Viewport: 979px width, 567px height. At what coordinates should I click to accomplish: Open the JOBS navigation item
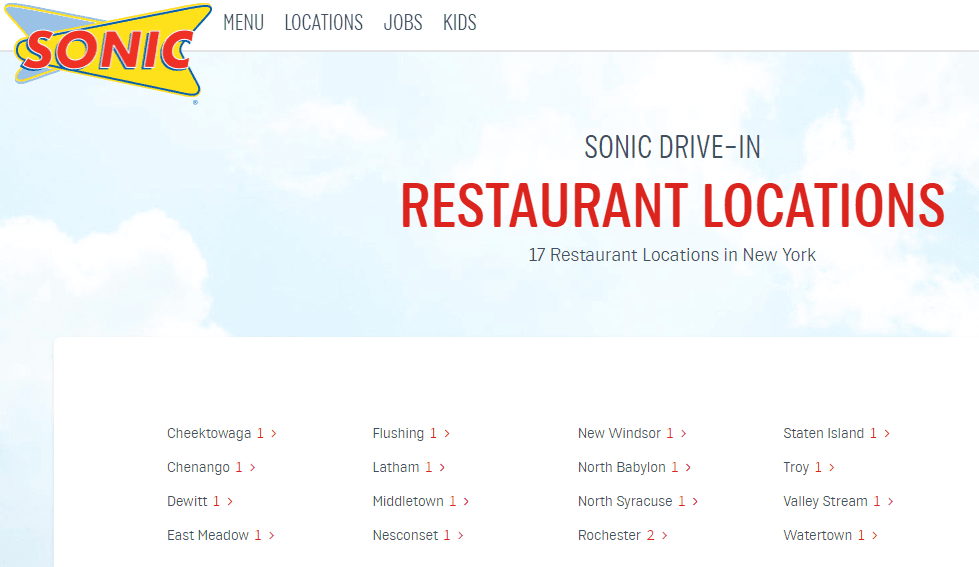click(403, 22)
